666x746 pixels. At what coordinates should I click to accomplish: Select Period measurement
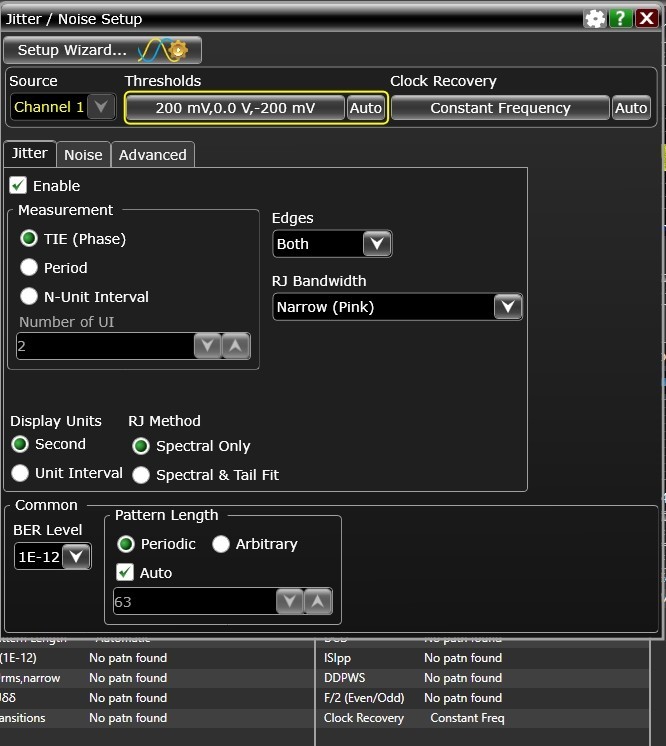29,267
